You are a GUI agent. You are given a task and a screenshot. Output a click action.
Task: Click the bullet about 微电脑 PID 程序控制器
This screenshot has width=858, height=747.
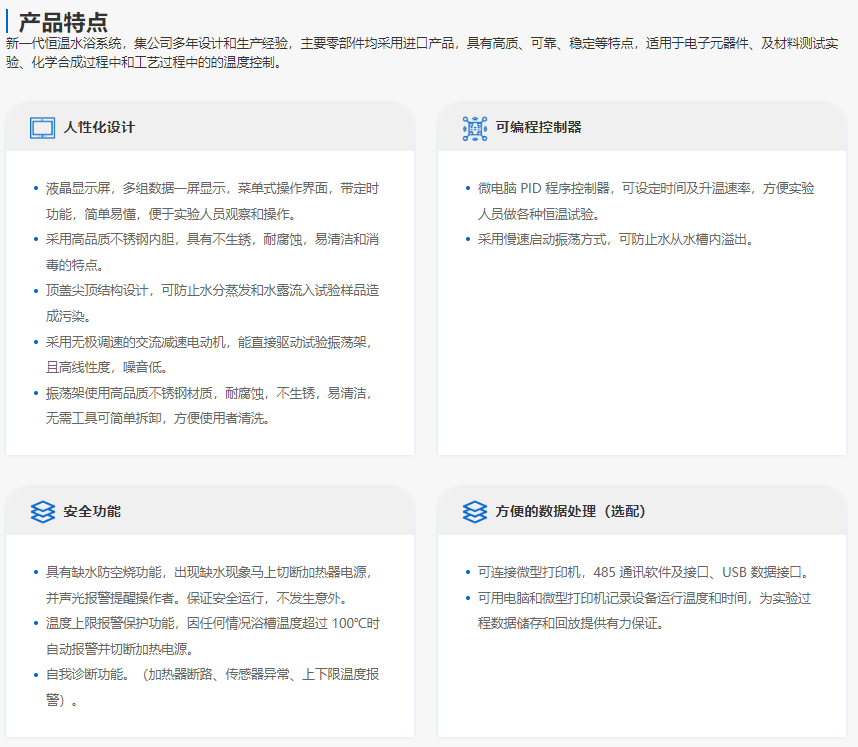point(645,200)
